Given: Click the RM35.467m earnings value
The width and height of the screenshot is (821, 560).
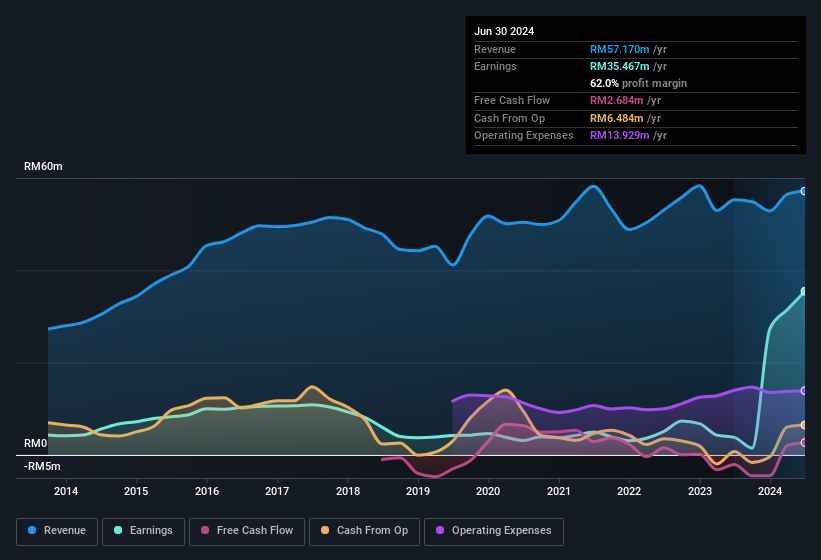Looking at the screenshot, I should point(619,66).
